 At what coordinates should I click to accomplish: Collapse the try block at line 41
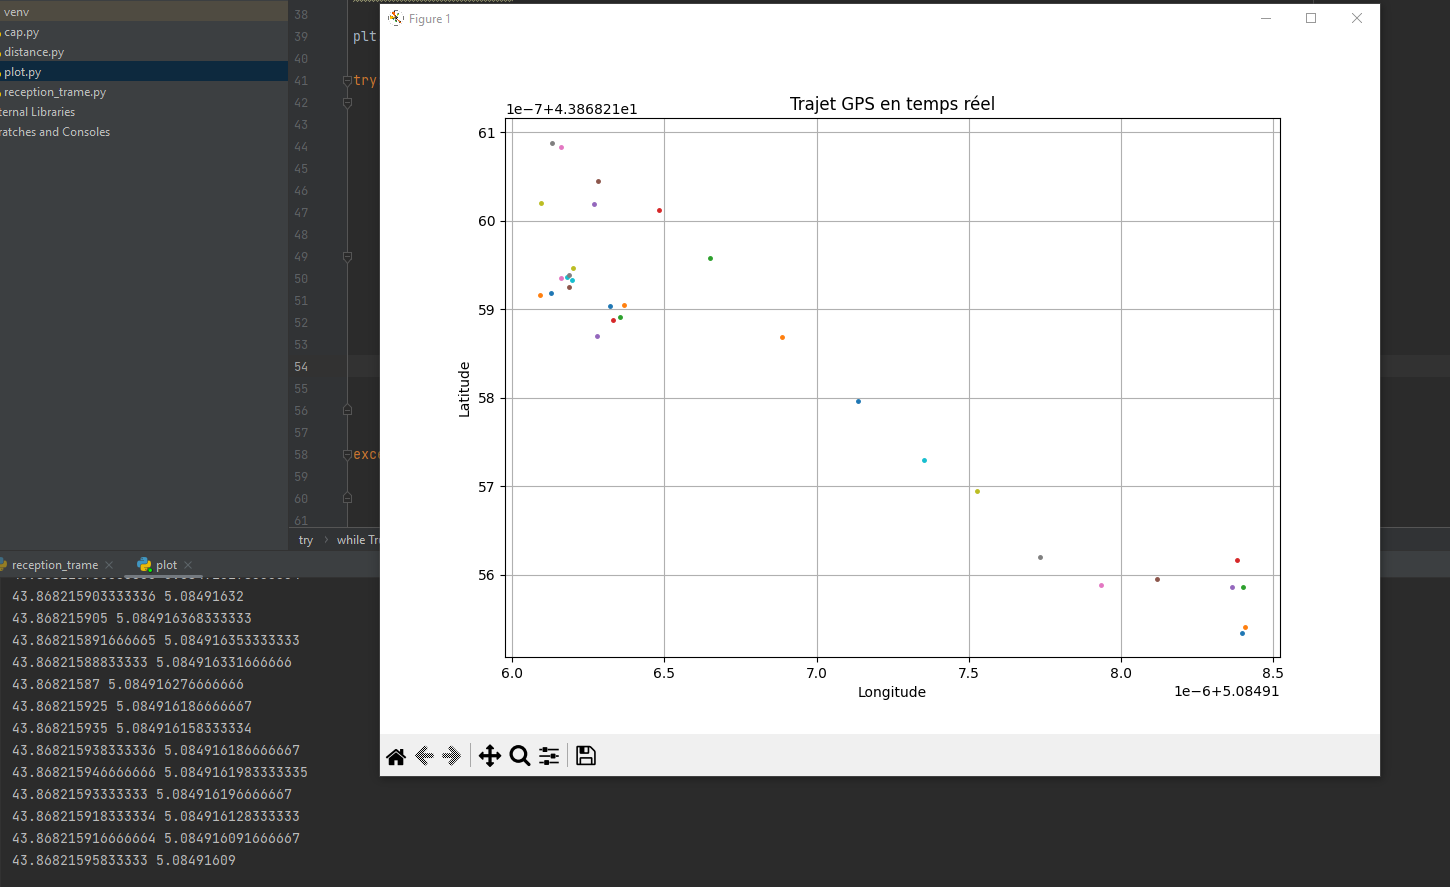[347, 81]
